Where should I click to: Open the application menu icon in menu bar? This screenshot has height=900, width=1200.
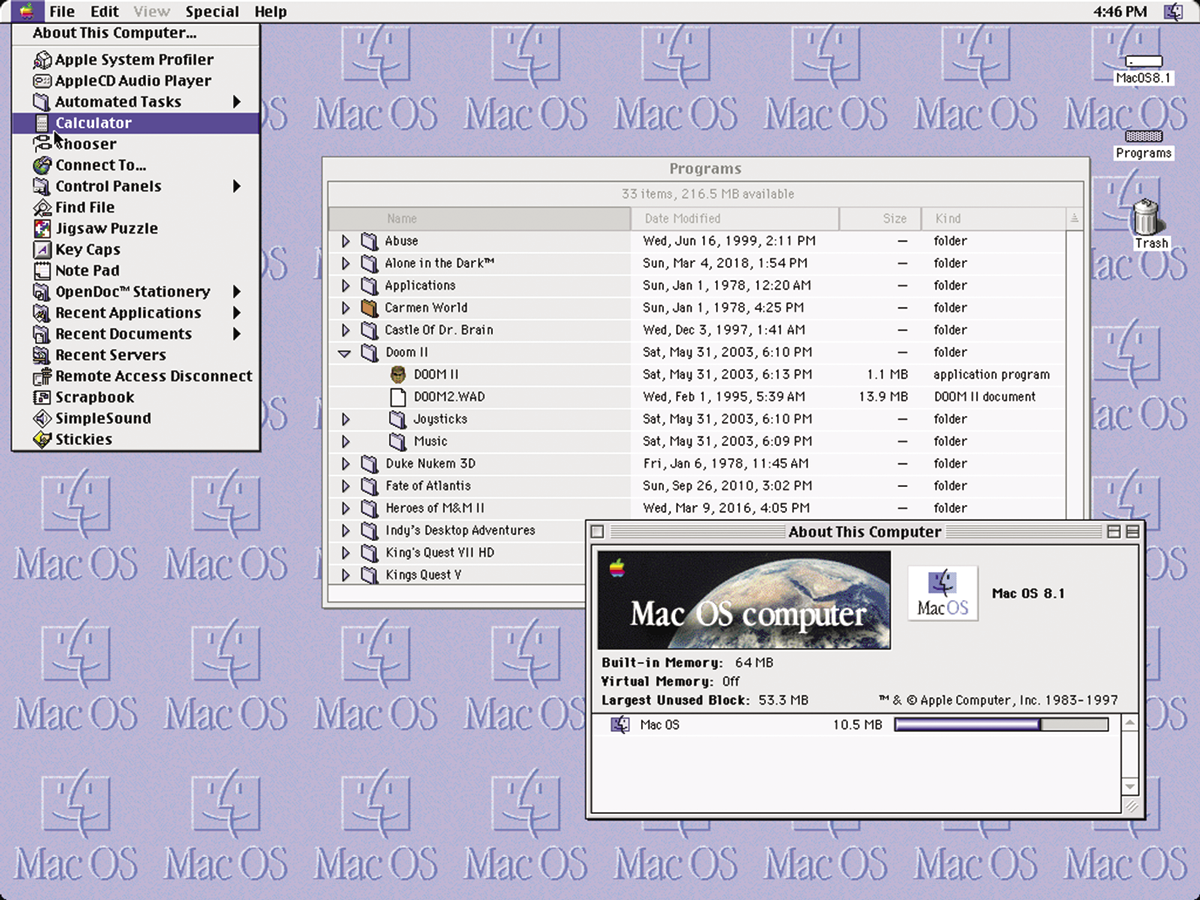[x=1173, y=12]
